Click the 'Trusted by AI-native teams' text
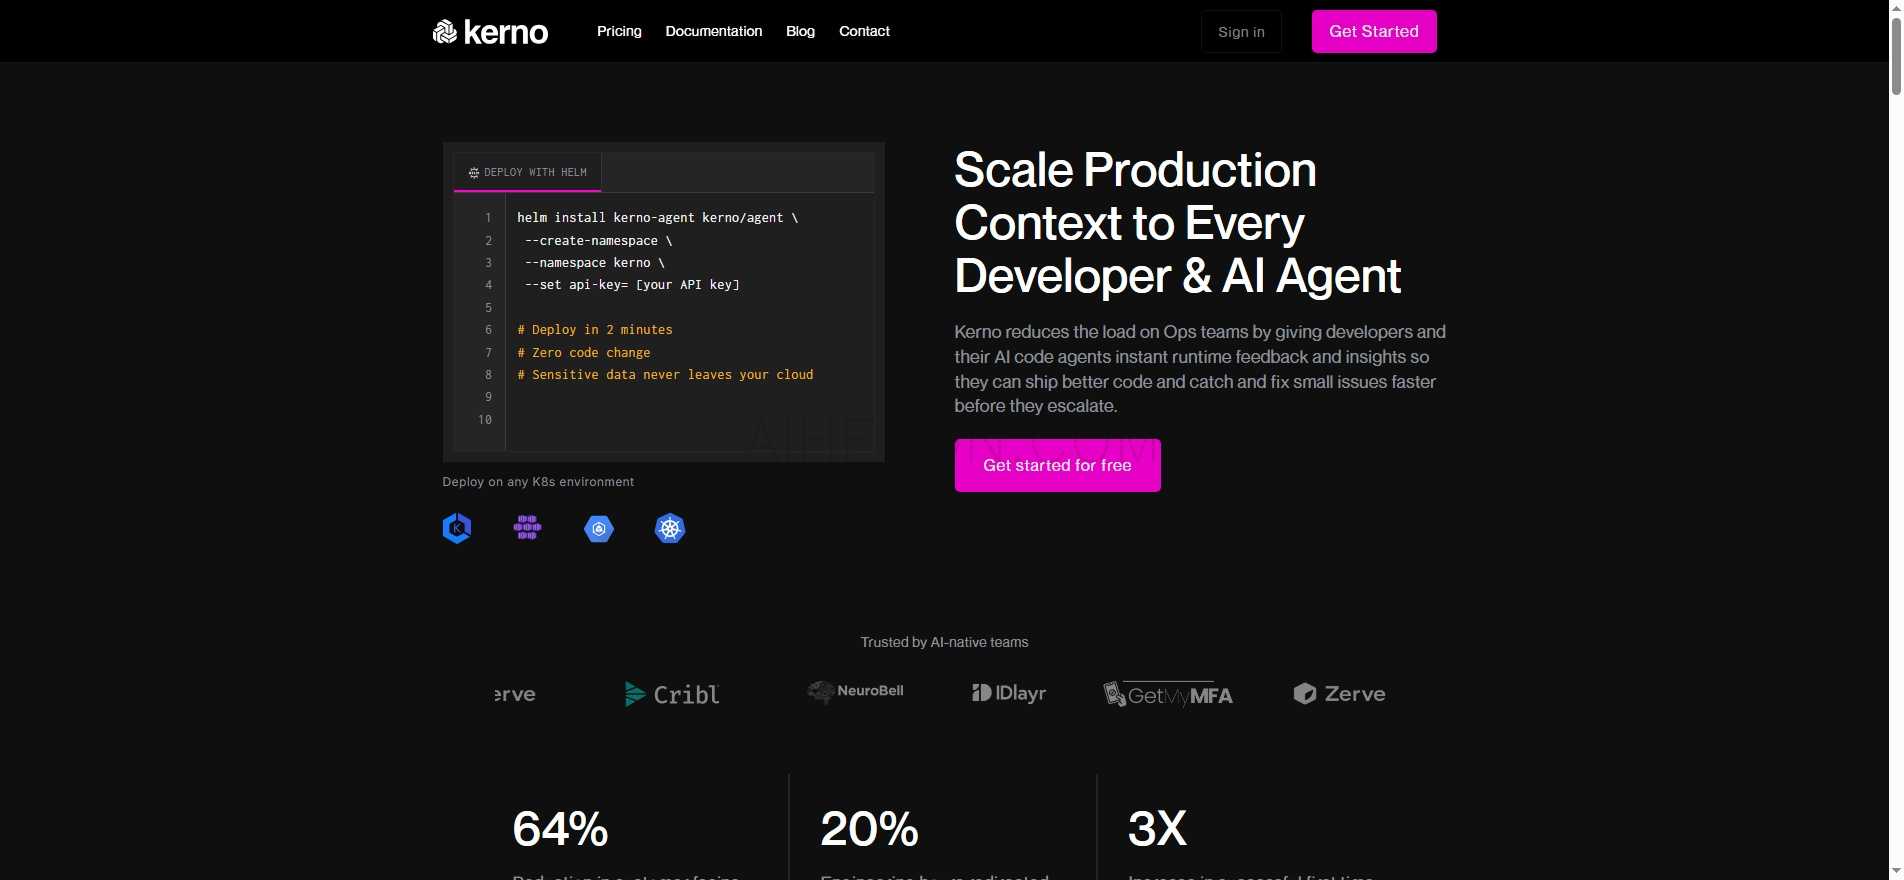This screenshot has width=1904, height=880. click(944, 642)
